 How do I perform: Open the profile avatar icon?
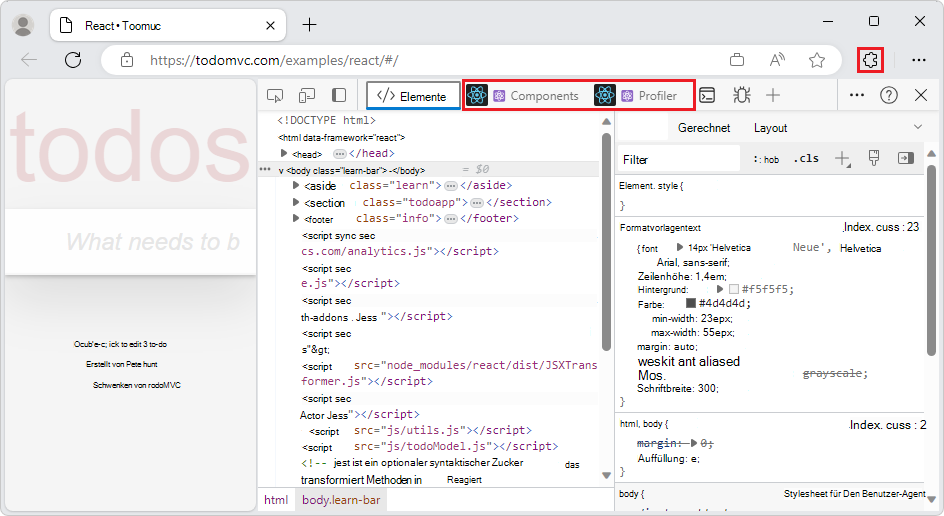pos(23,25)
